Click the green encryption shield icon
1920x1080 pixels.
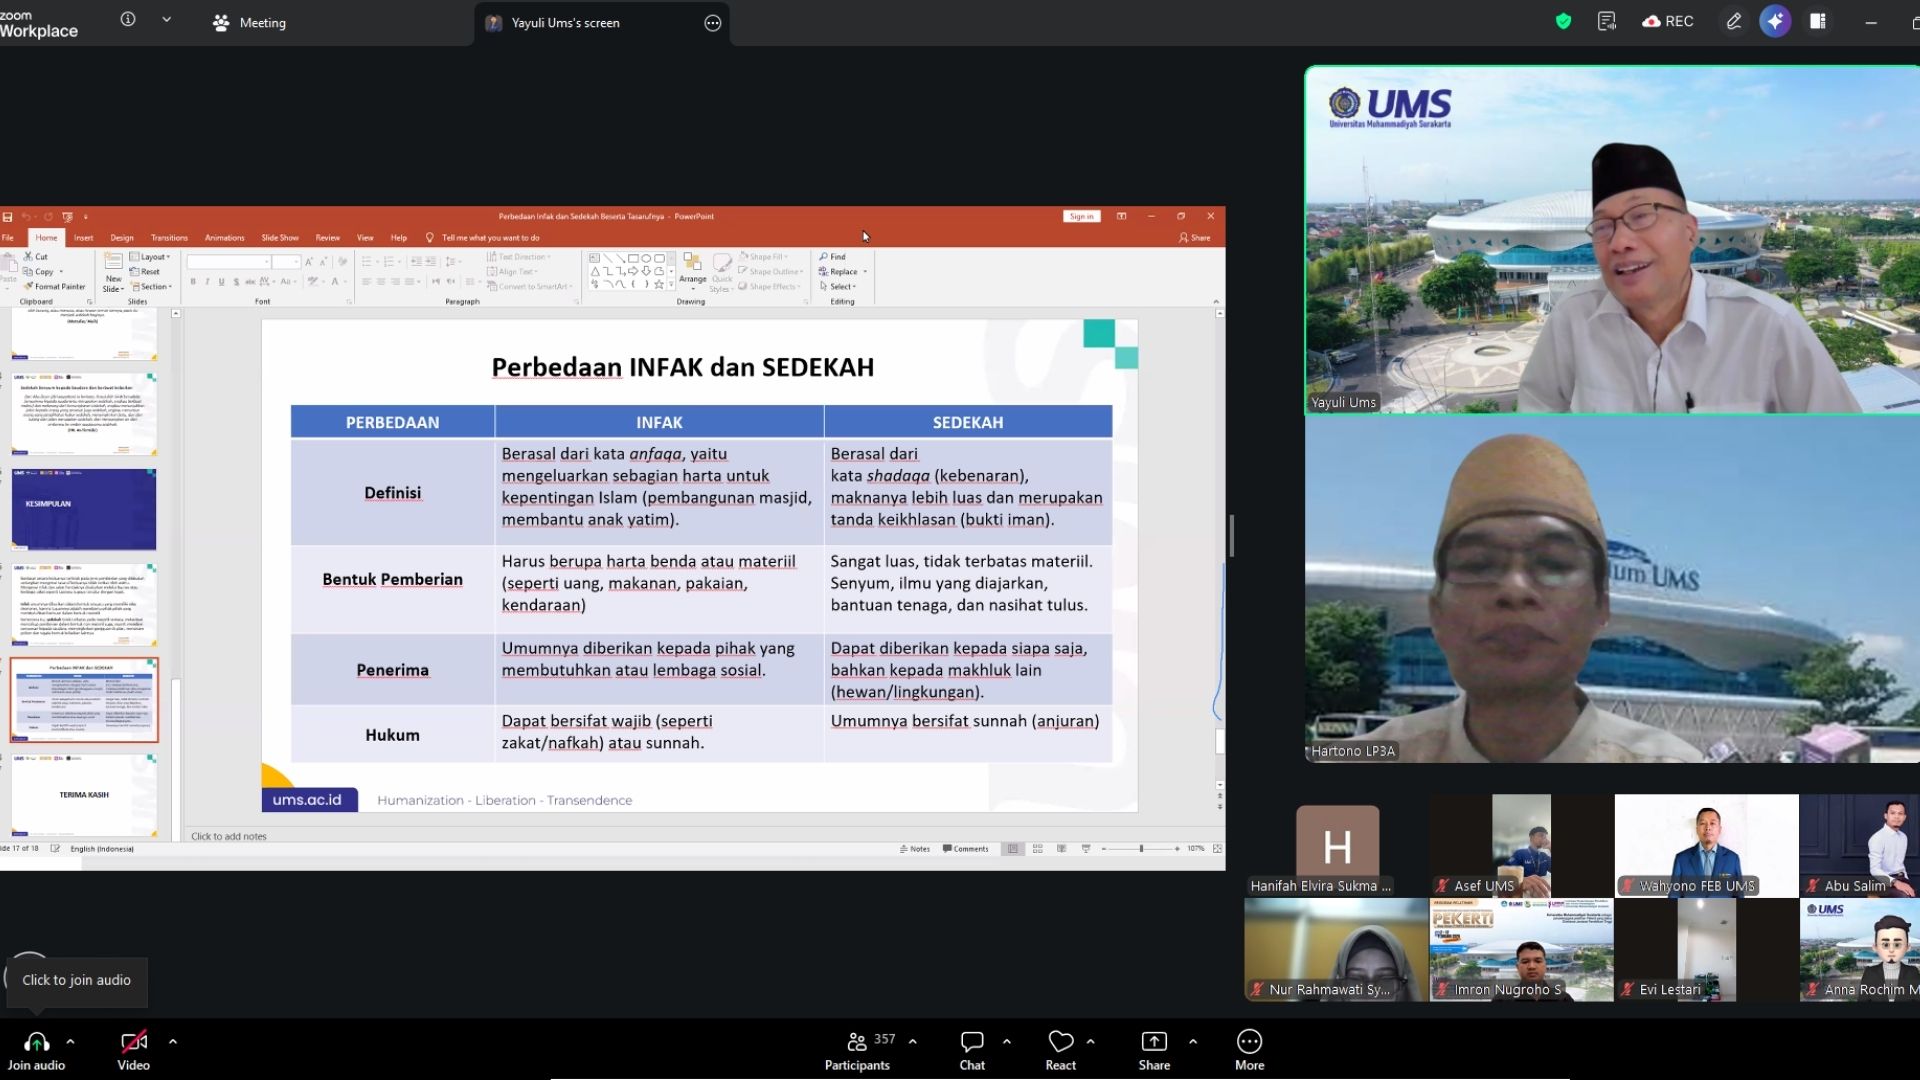point(1563,21)
